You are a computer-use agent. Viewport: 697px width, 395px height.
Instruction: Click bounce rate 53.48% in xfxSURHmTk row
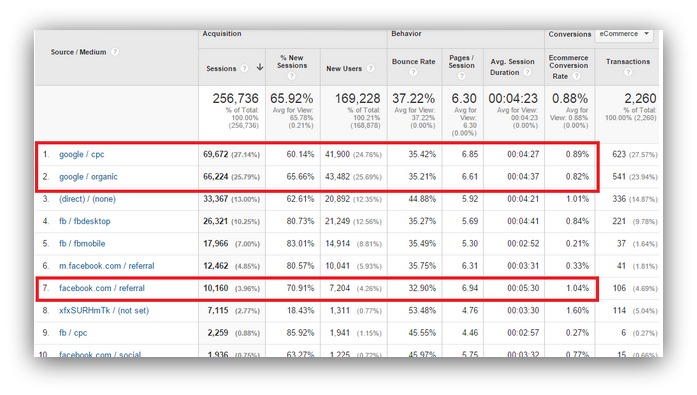coord(422,310)
